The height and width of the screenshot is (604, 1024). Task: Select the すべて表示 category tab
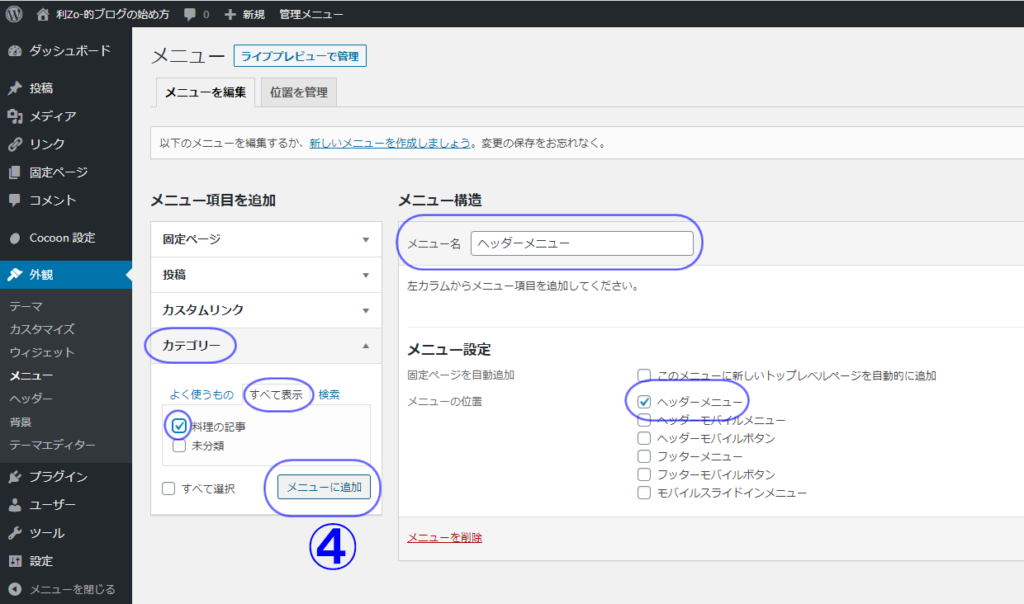coord(278,395)
